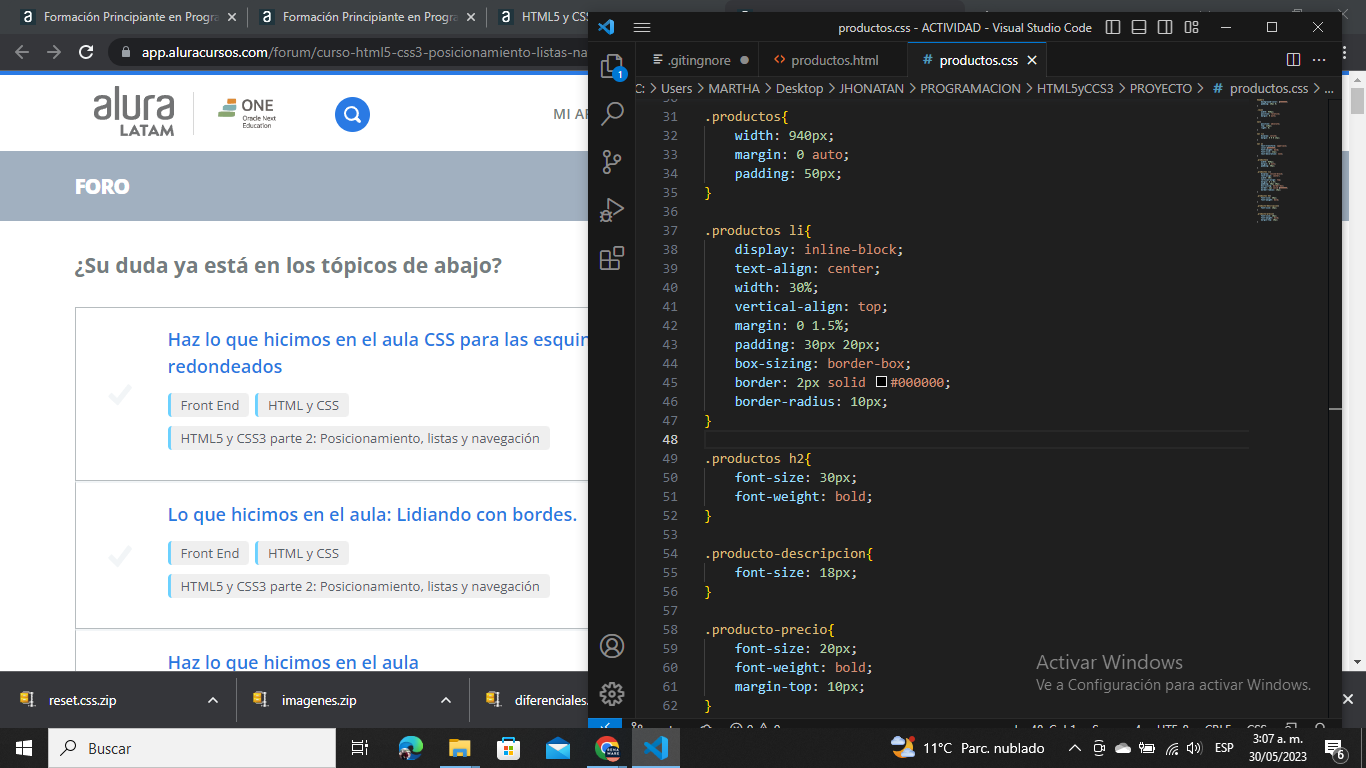The width and height of the screenshot is (1366, 768).
Task: Close the productos.css editor tab
Action: click(x=1032, y=60)
